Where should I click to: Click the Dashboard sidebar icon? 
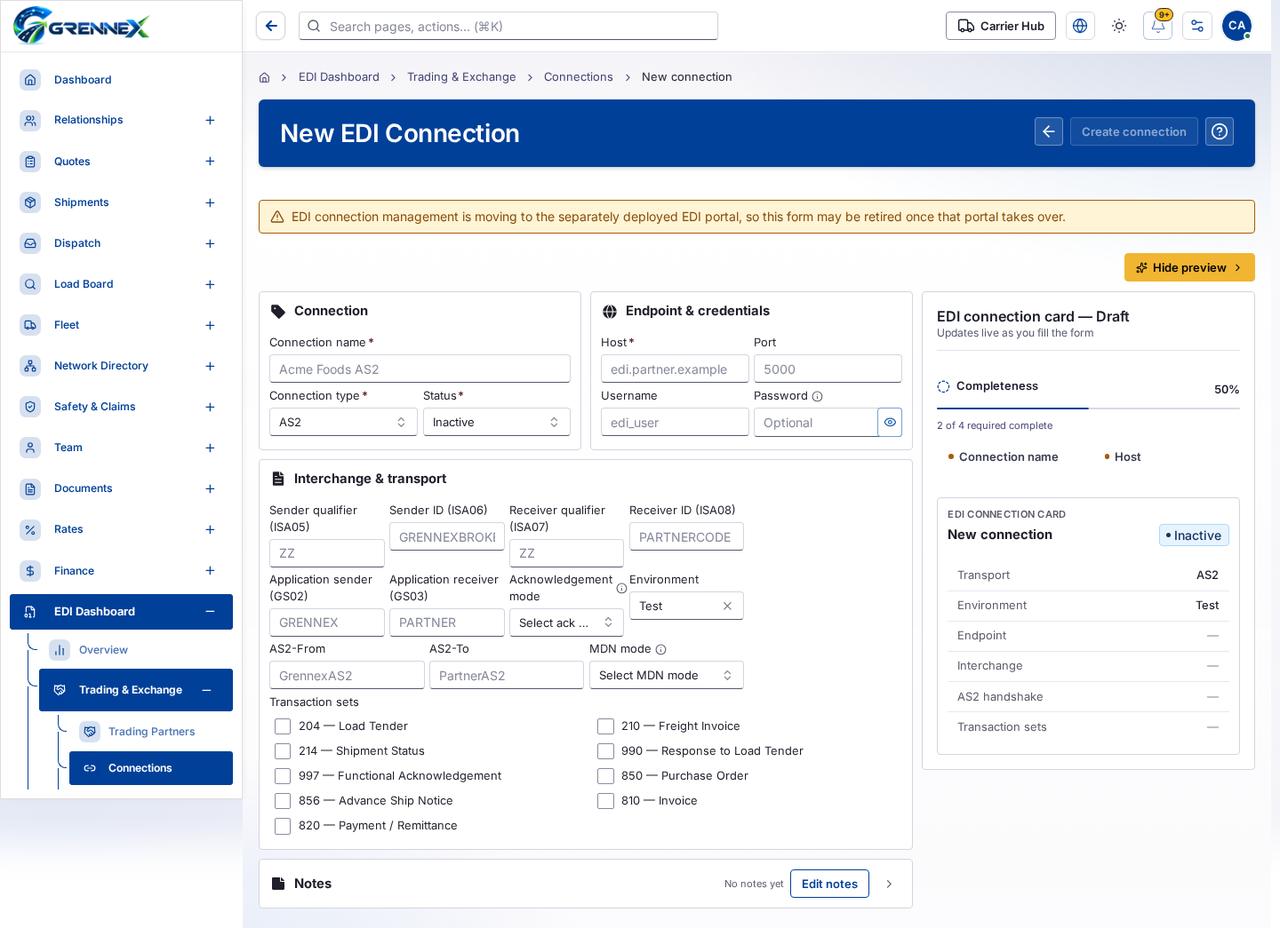pos(30,80)
